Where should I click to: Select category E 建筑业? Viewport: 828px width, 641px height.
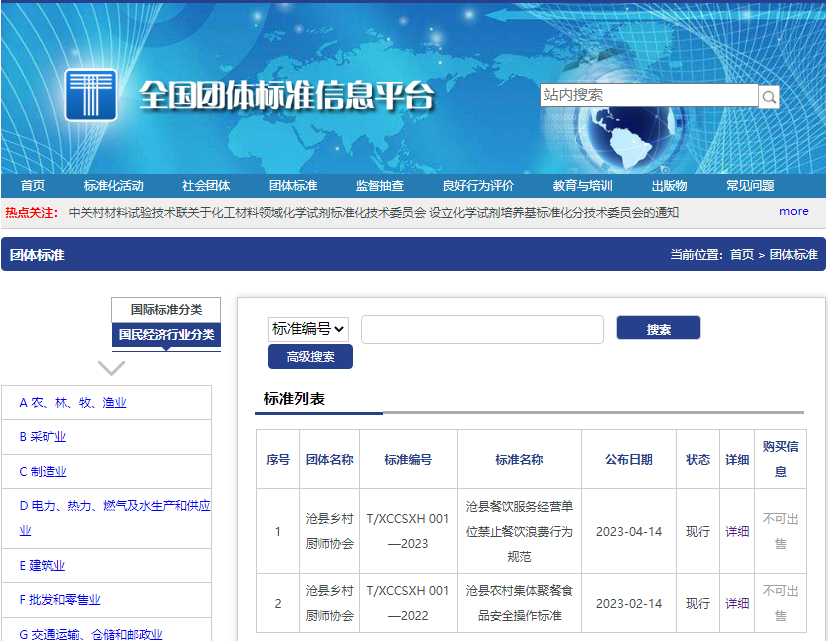click(x=42, y=565)
